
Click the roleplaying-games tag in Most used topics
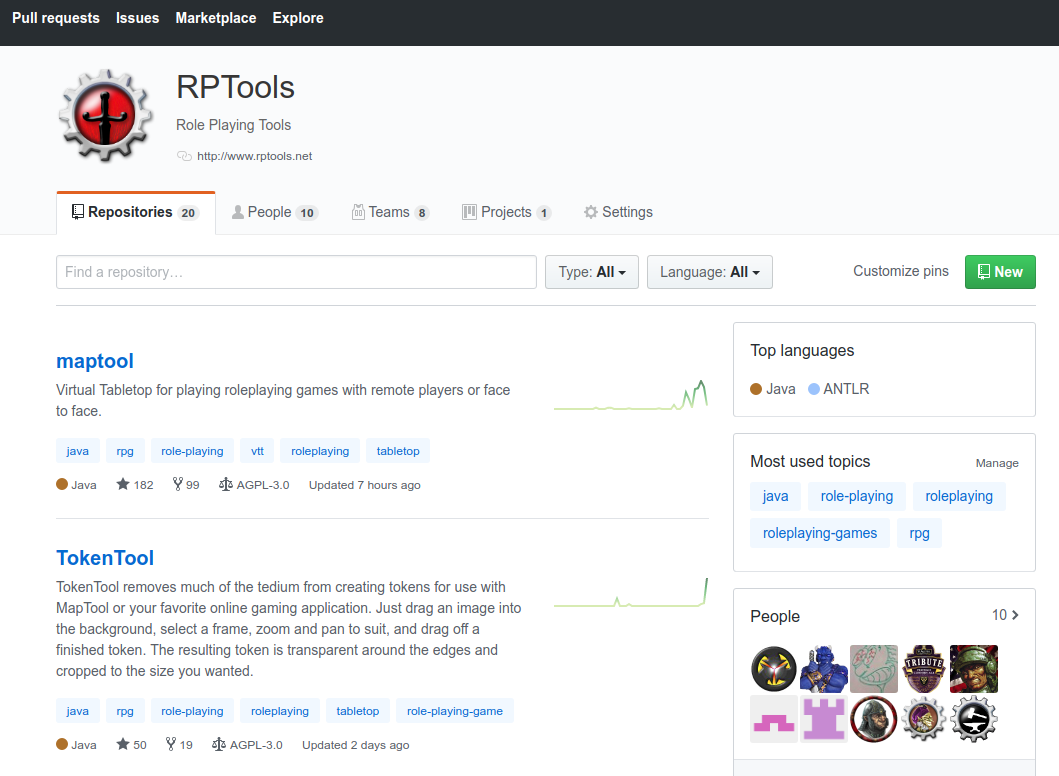click(x=820, y=534)
